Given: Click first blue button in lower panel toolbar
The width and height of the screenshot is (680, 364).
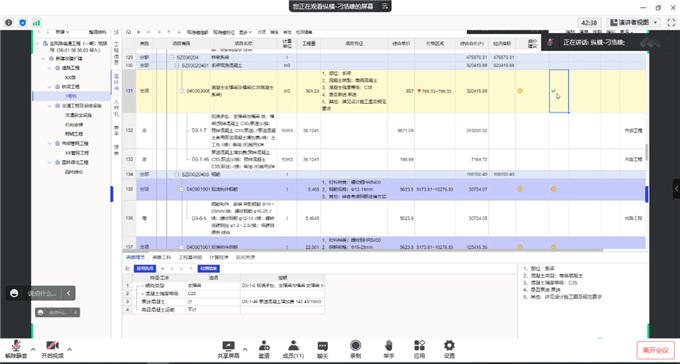Looking at the screenshot, I should pos(144,269).
